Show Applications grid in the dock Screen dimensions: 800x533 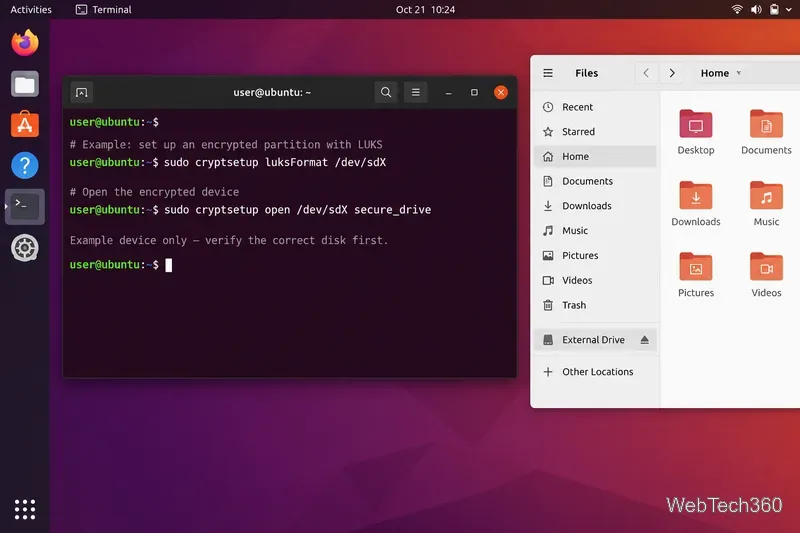pyautogui.click(x=24, y=509)
